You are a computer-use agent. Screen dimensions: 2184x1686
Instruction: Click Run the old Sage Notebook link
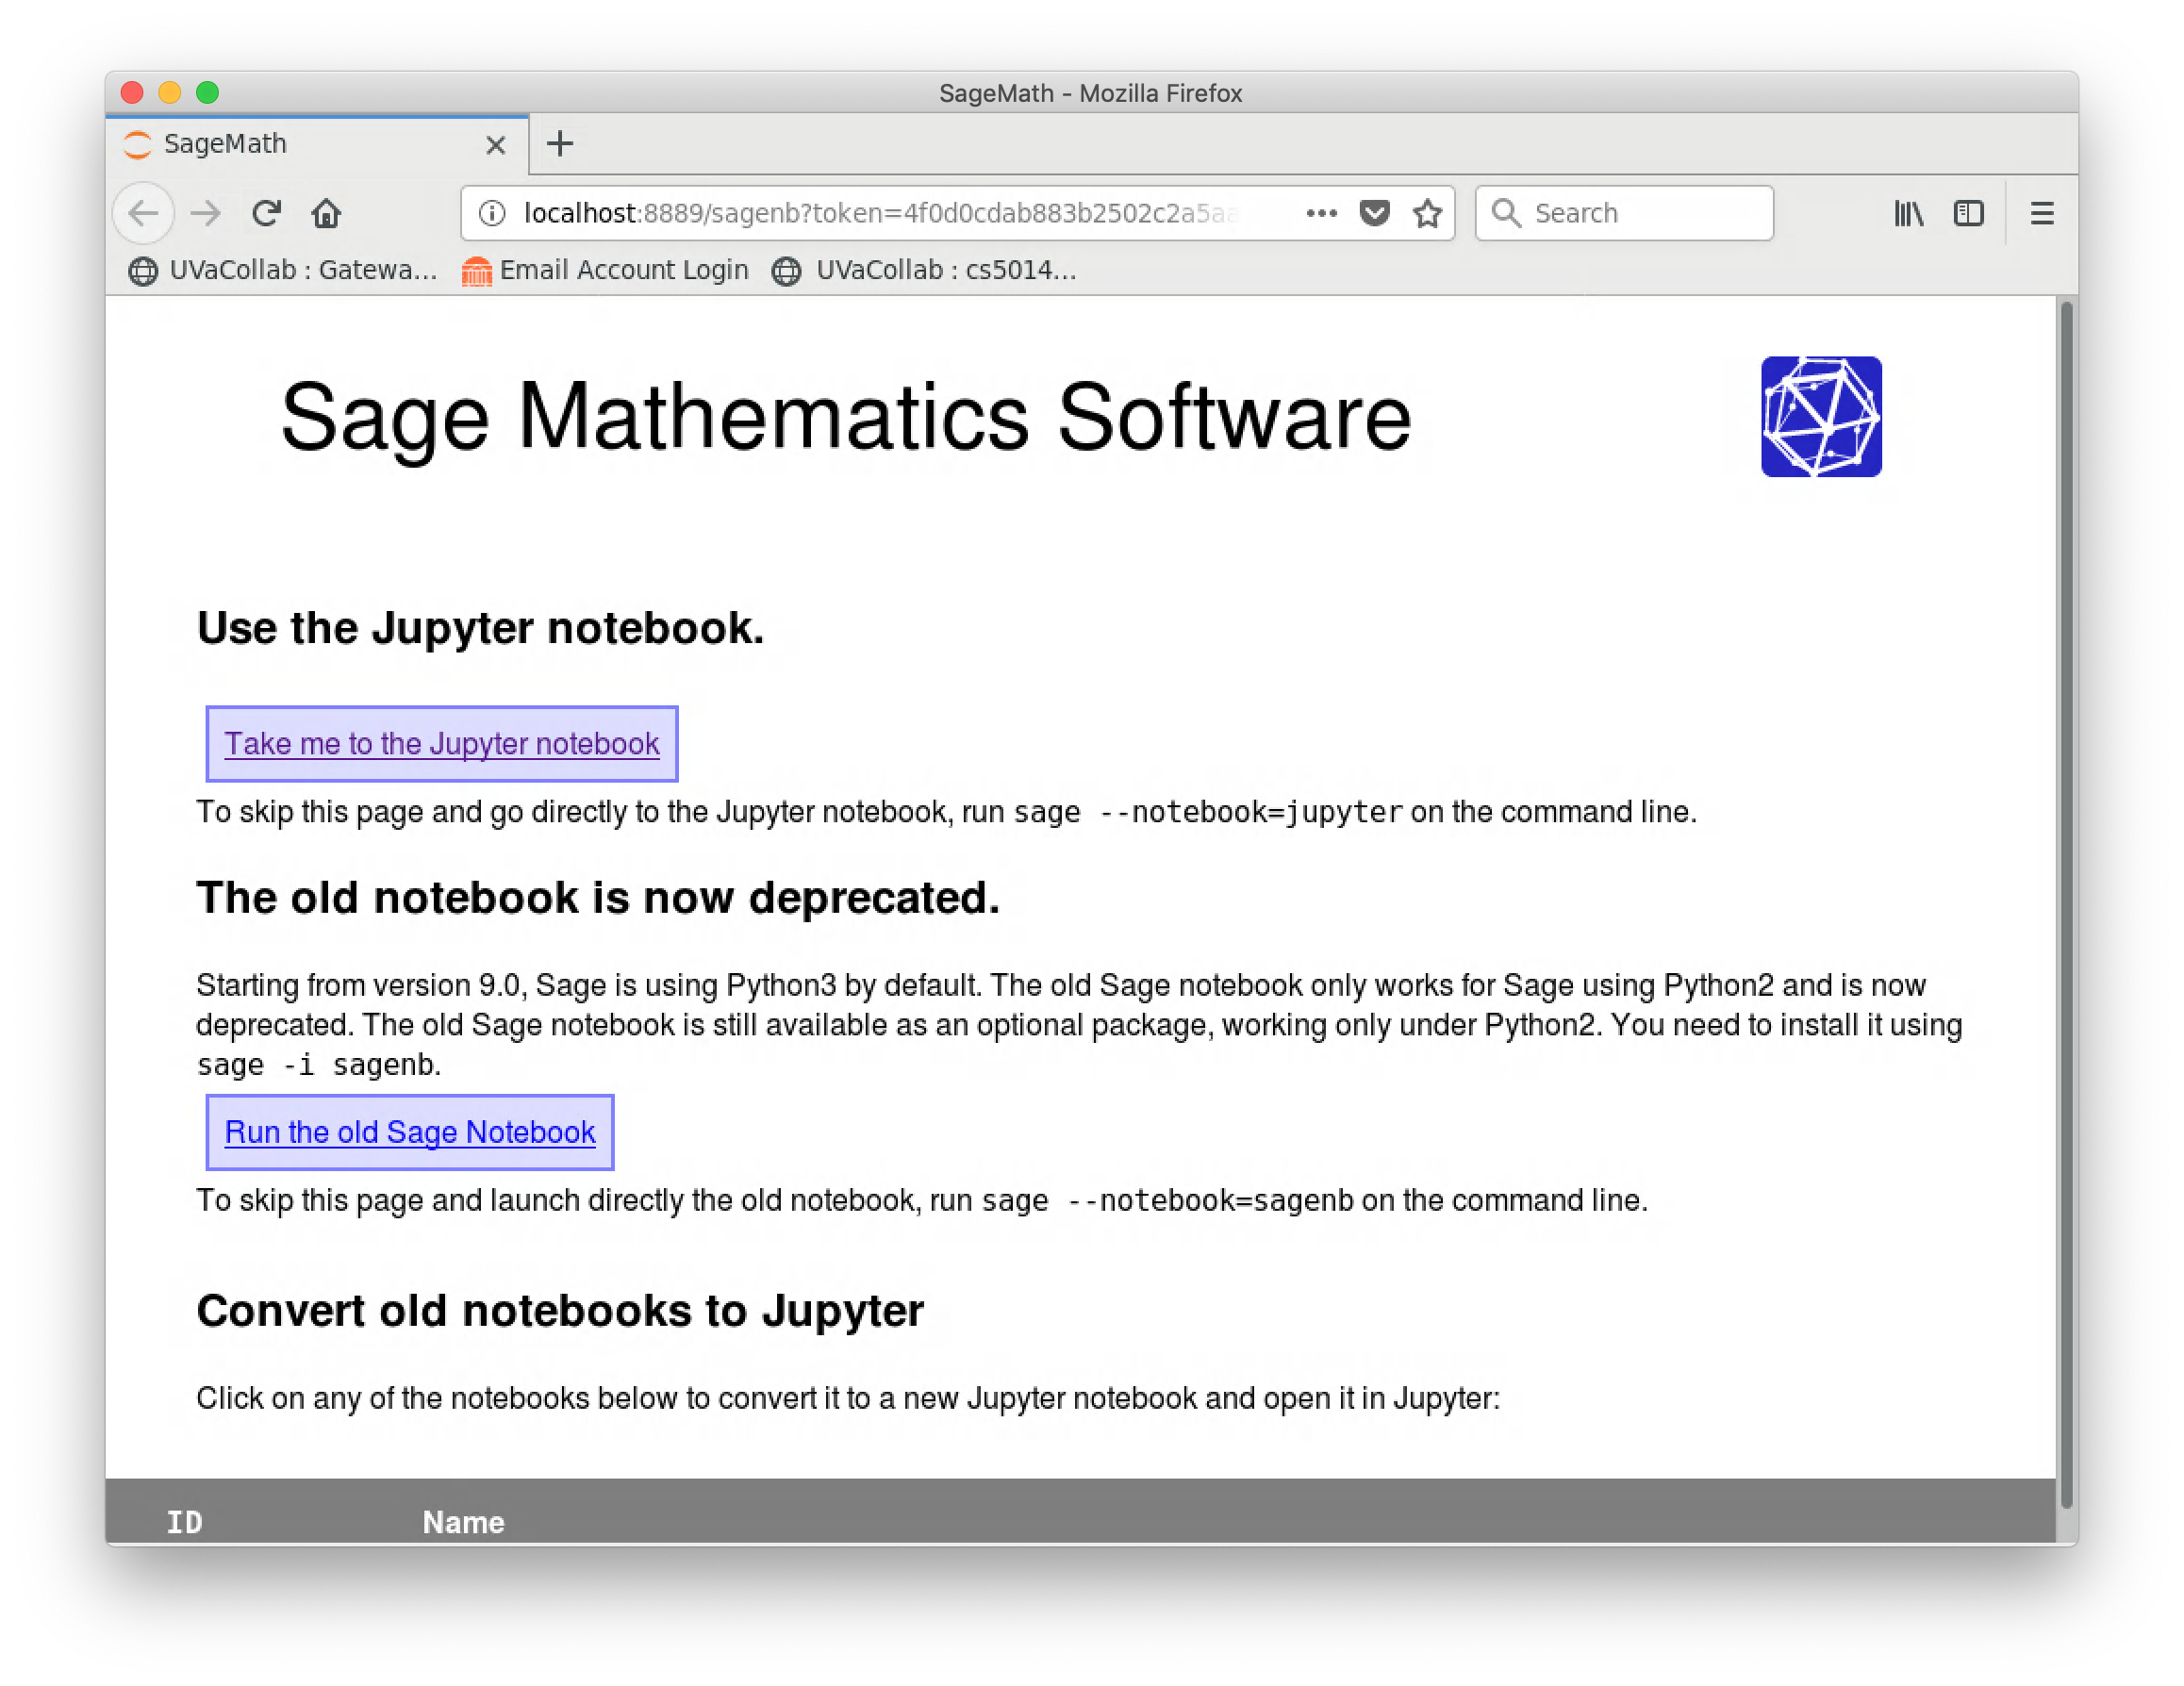[x=410, y=1132]
